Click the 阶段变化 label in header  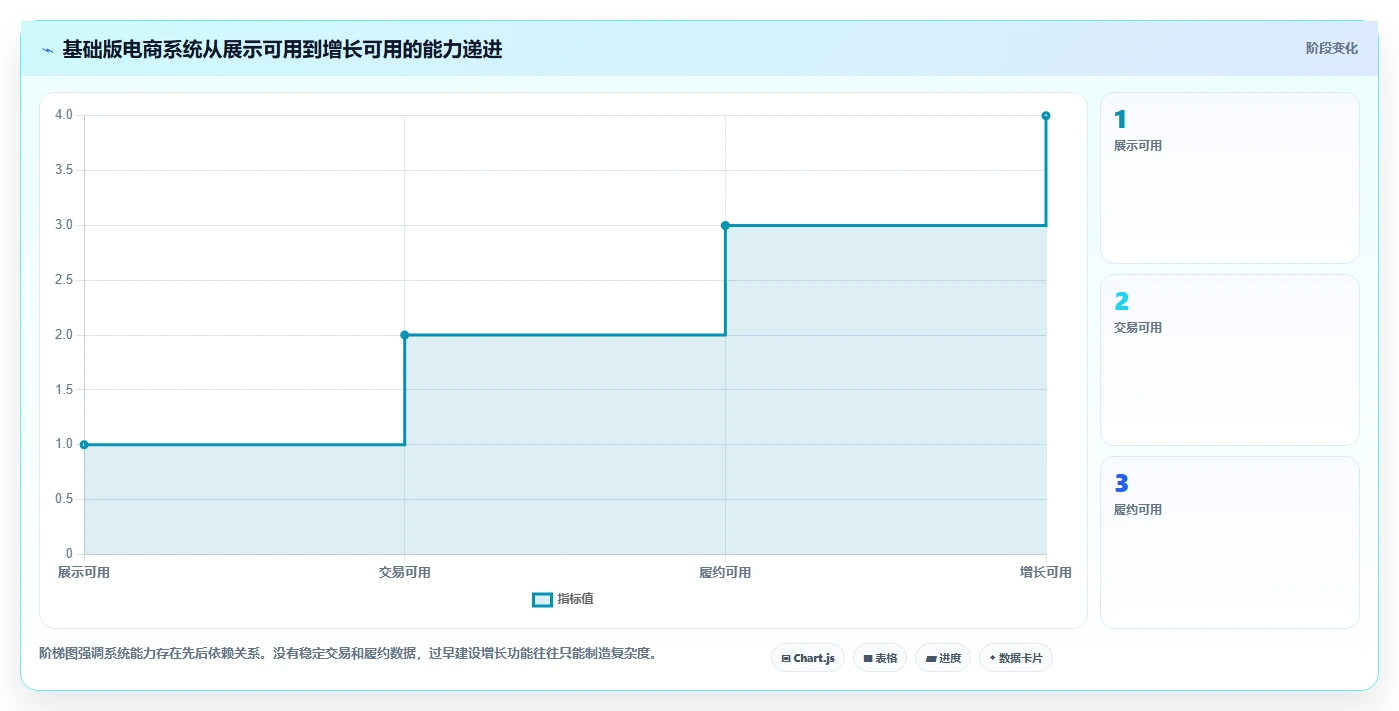tap(1332, 48)
